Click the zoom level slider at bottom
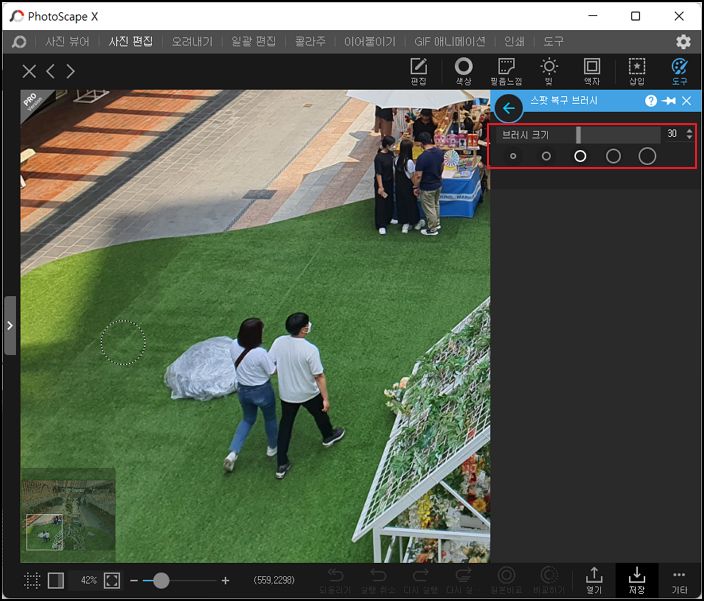Image resolution: width=704 pixels, height=601 pixels. click(x=182, y=580)
